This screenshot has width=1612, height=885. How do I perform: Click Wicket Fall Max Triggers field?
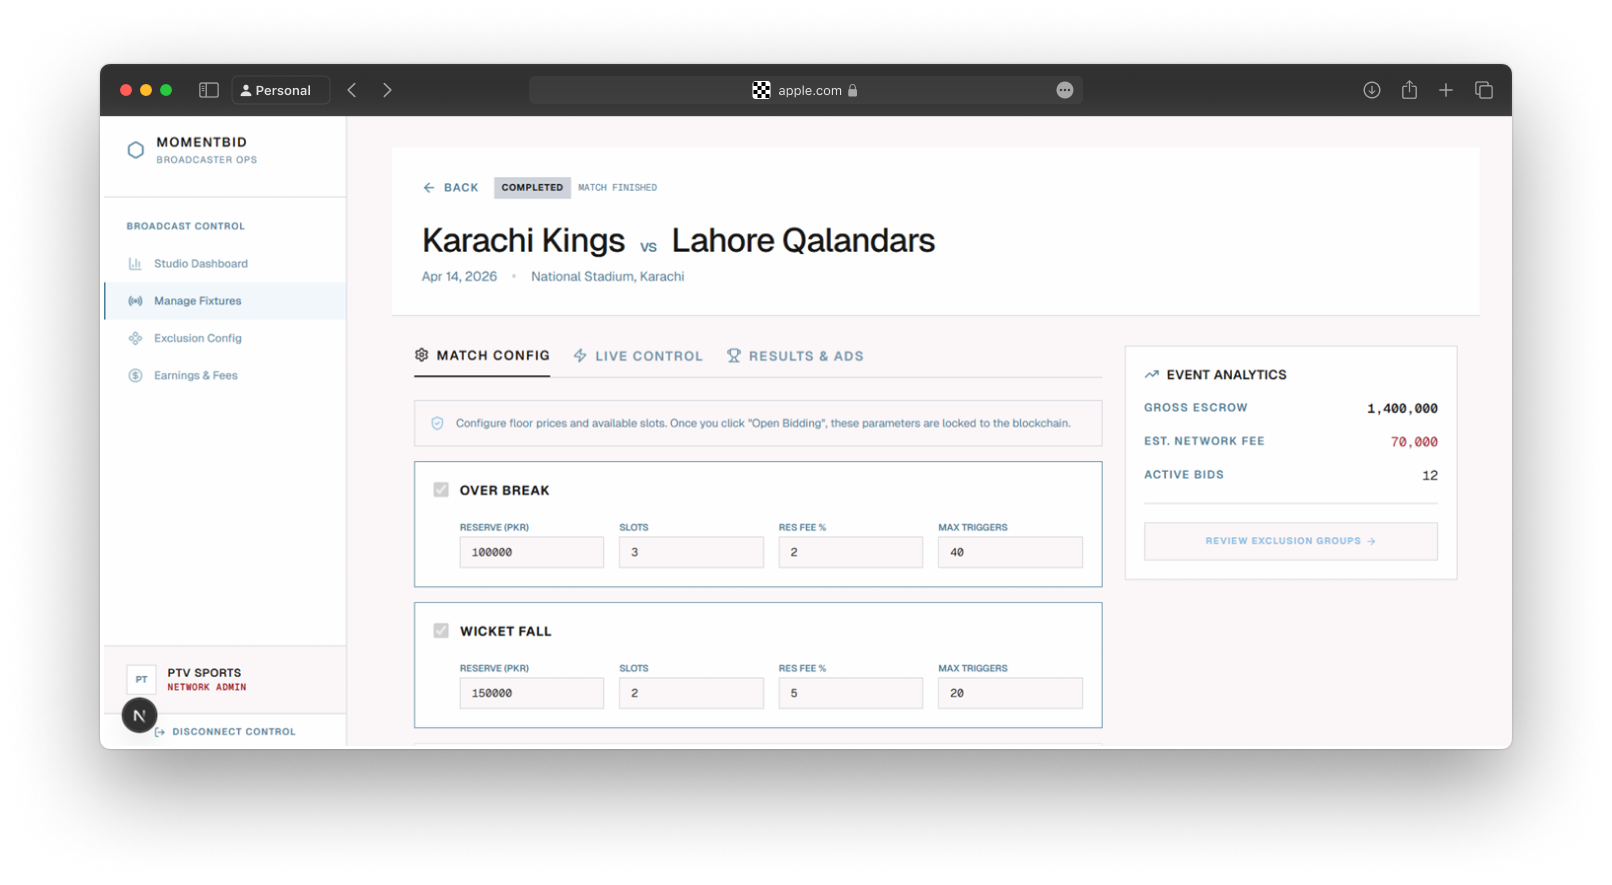[1010, 693]
